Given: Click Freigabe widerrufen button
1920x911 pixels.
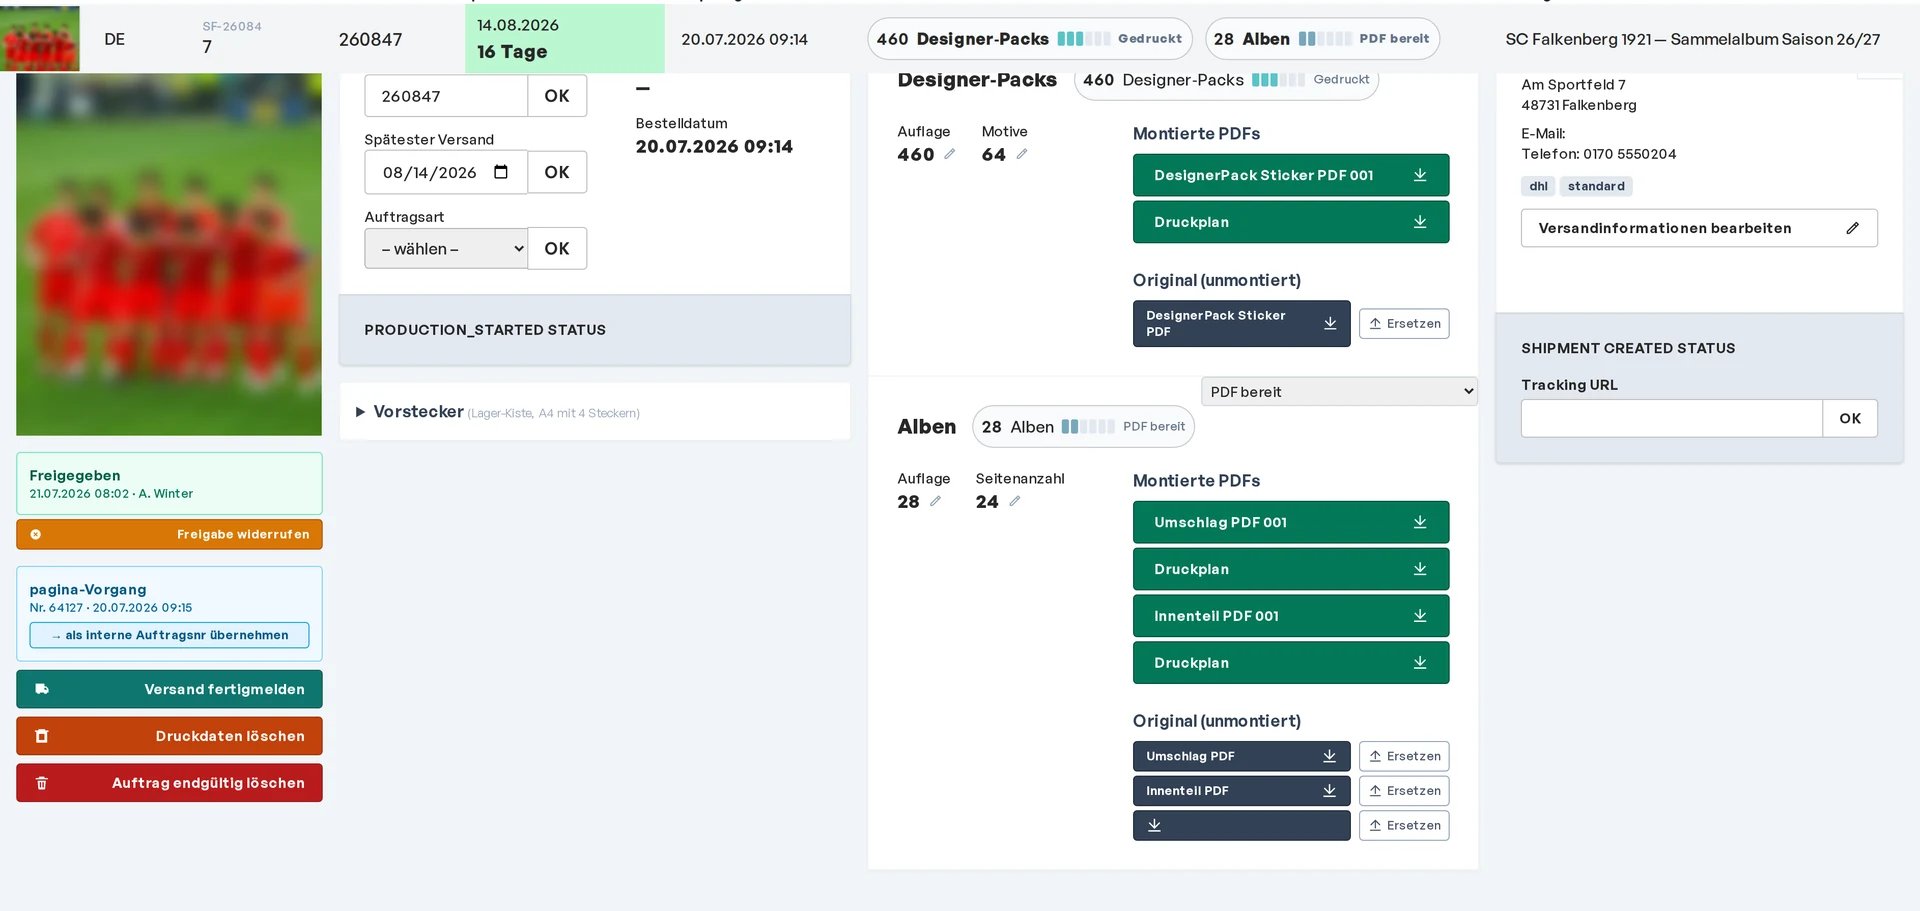Looking at the screenshot, I should [x=169, y=534].
